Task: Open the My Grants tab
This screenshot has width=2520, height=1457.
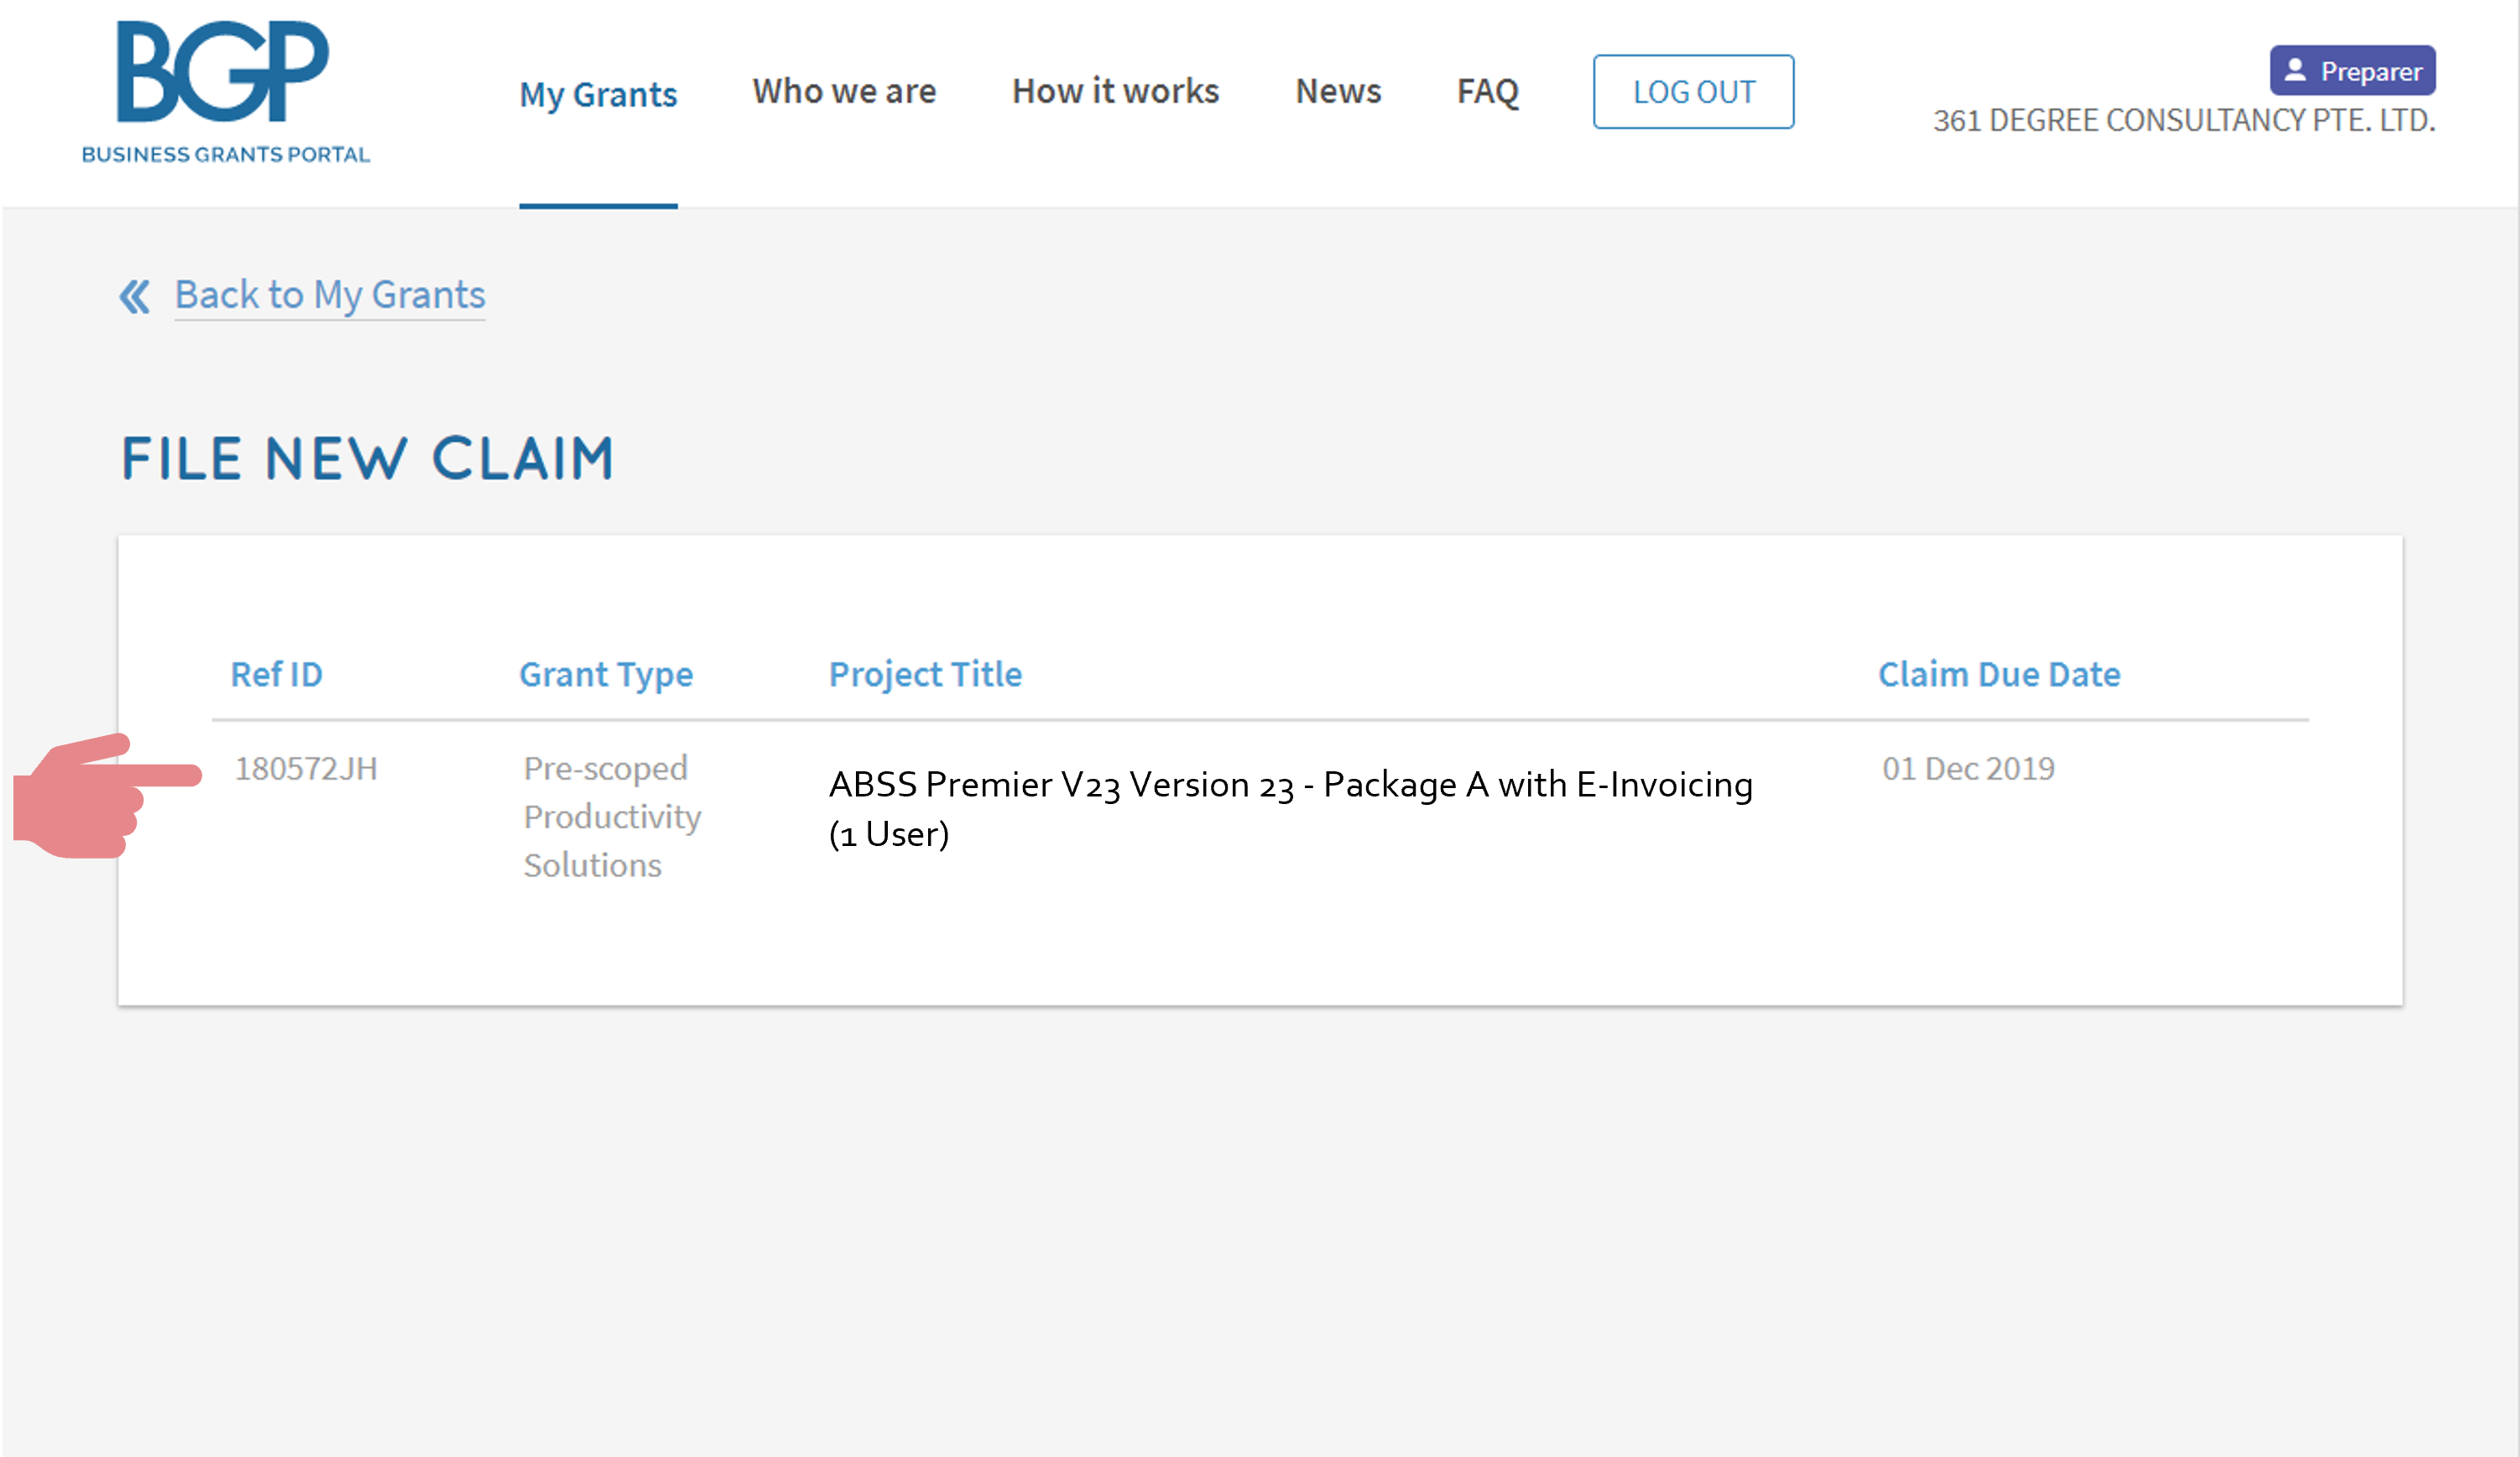Action: point(598,95)
